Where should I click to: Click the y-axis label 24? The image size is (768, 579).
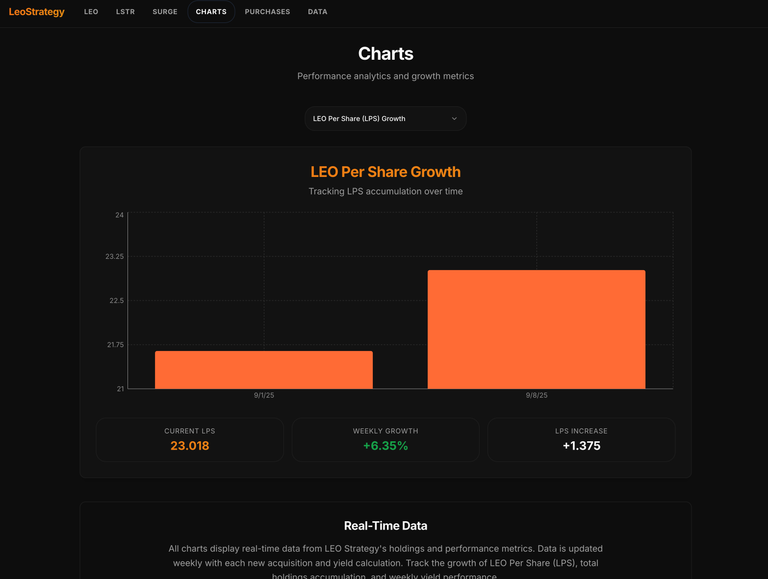click(x=120, y=215)
